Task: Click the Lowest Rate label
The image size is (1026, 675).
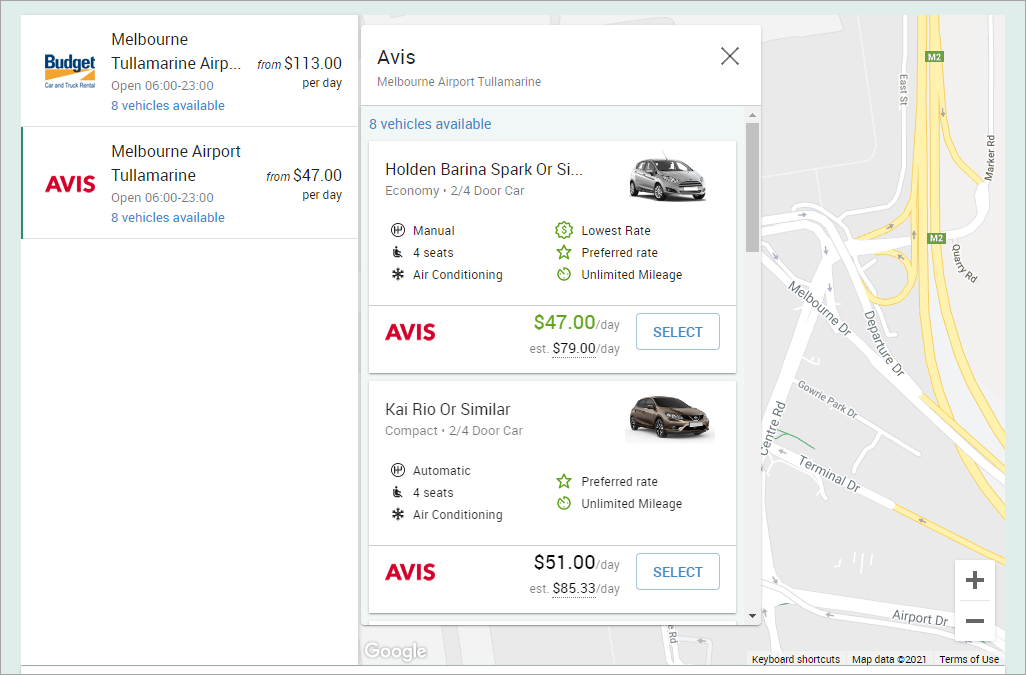Action: pos(616,231)
